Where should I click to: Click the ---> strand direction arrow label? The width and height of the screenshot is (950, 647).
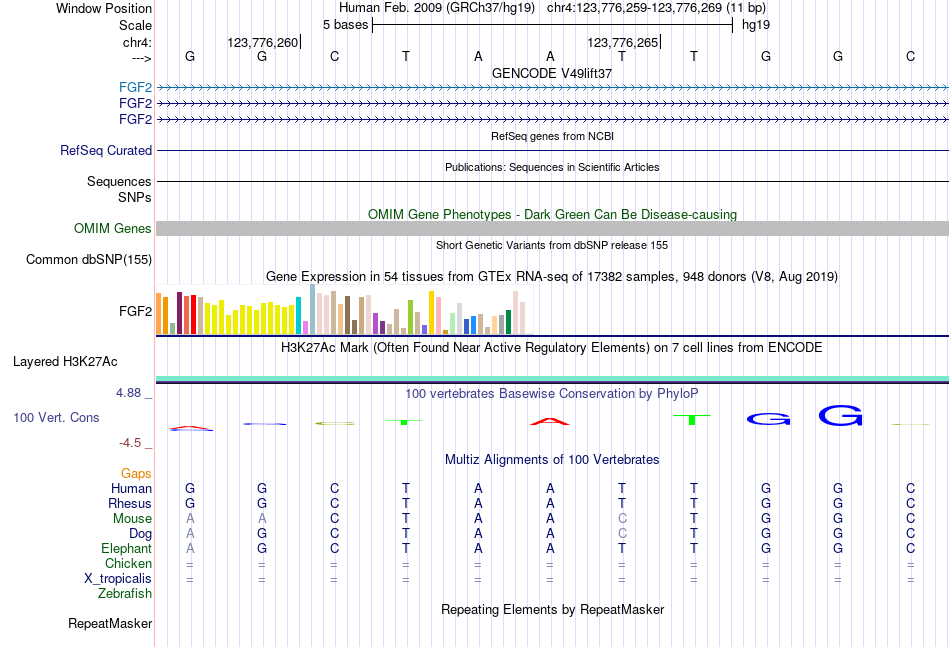tap(142, 58)
